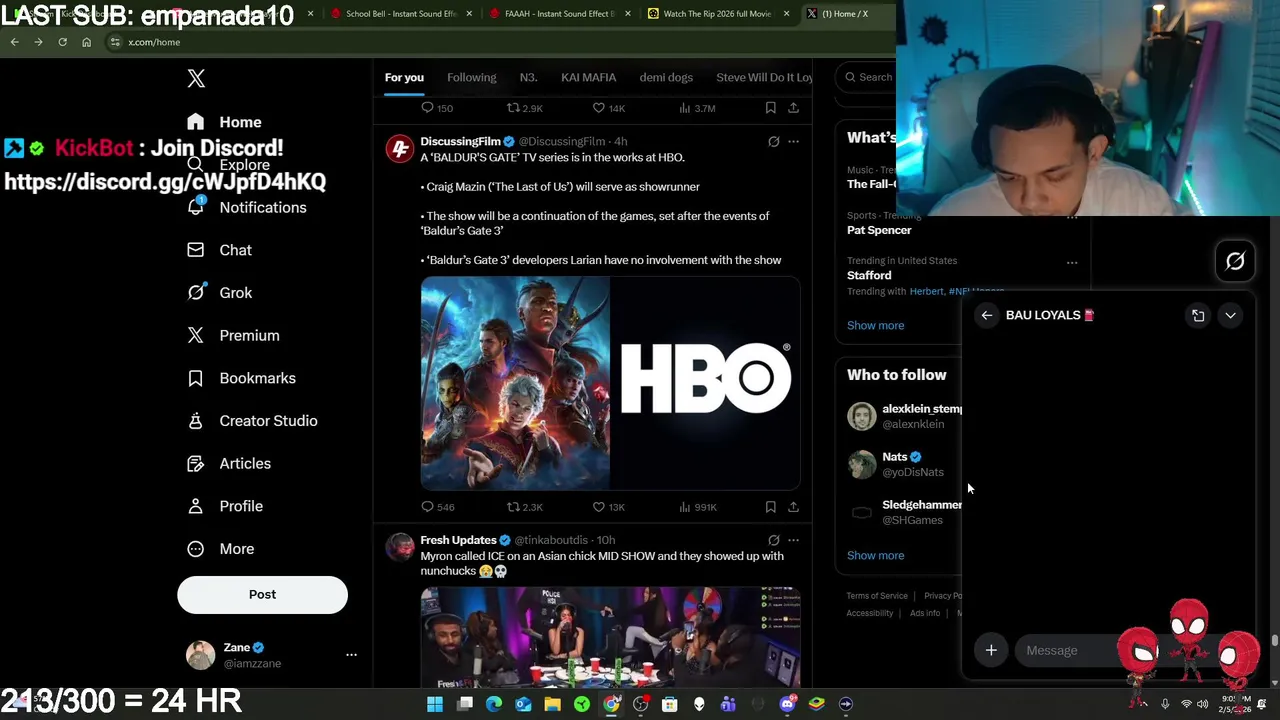Switch to the N3. tab
The image size is (1280, 720).
[x=528, y=77]
